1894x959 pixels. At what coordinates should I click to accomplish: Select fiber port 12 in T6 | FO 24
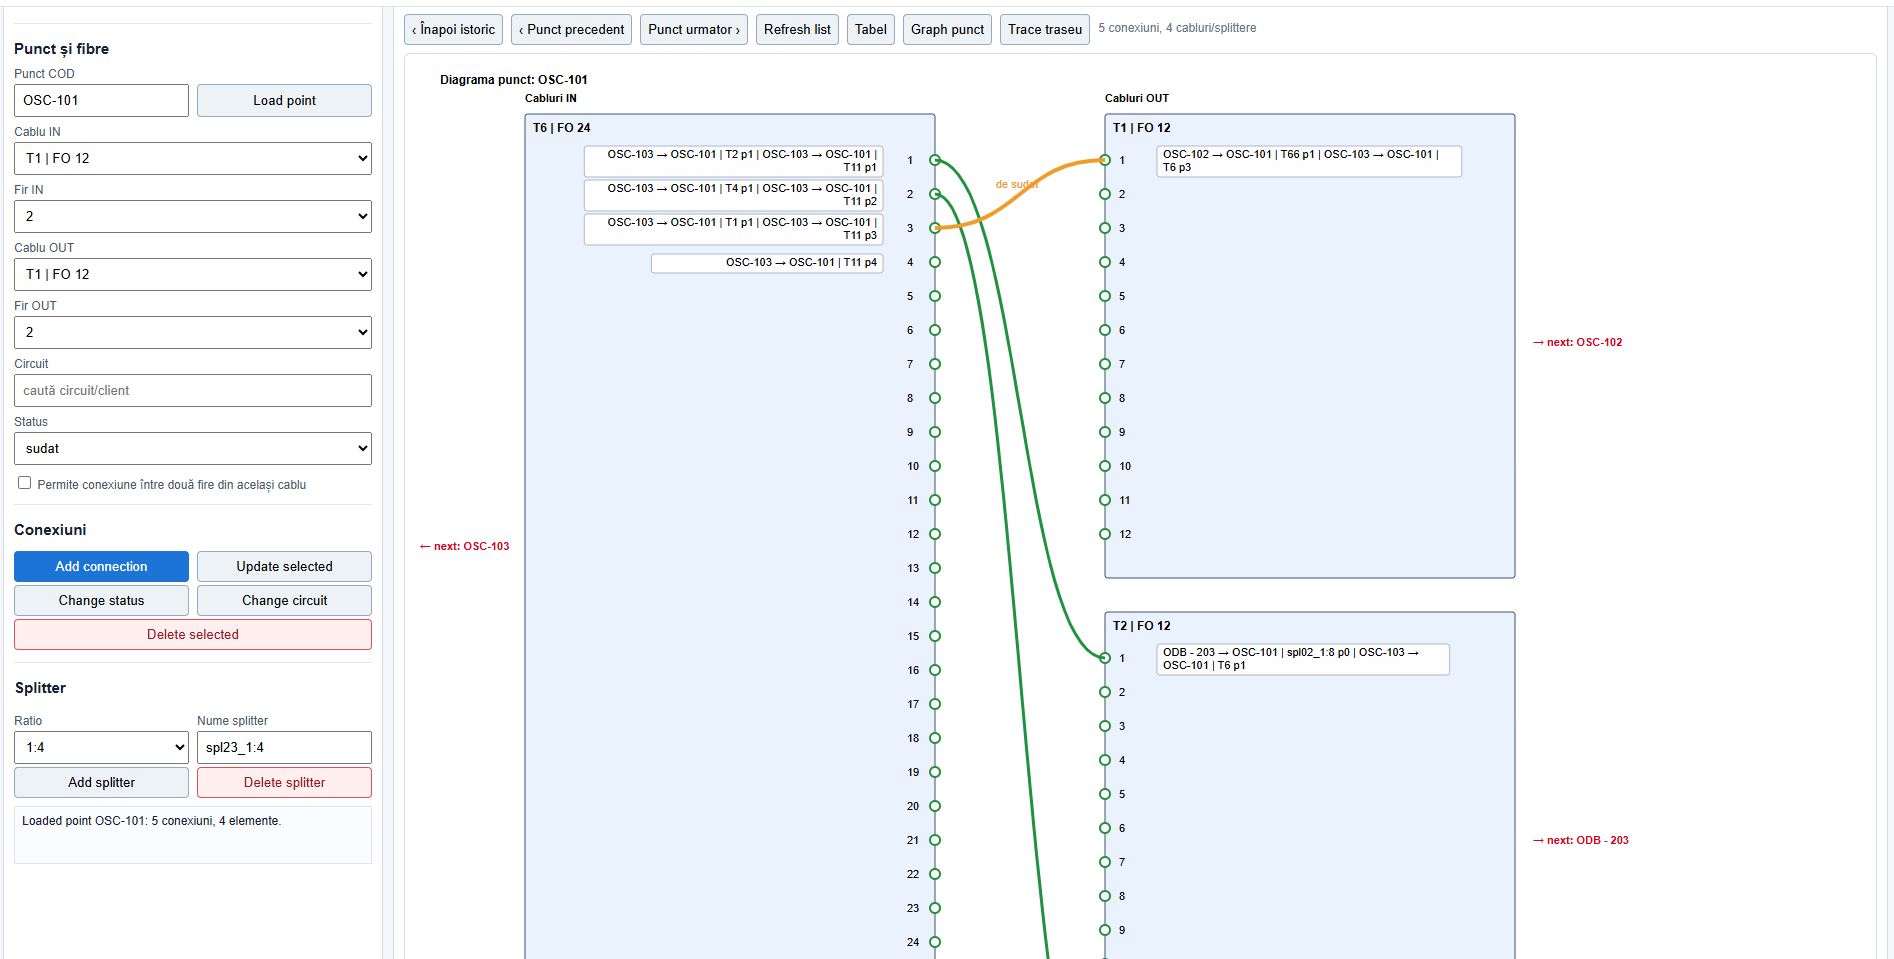[x=935, y=534]
